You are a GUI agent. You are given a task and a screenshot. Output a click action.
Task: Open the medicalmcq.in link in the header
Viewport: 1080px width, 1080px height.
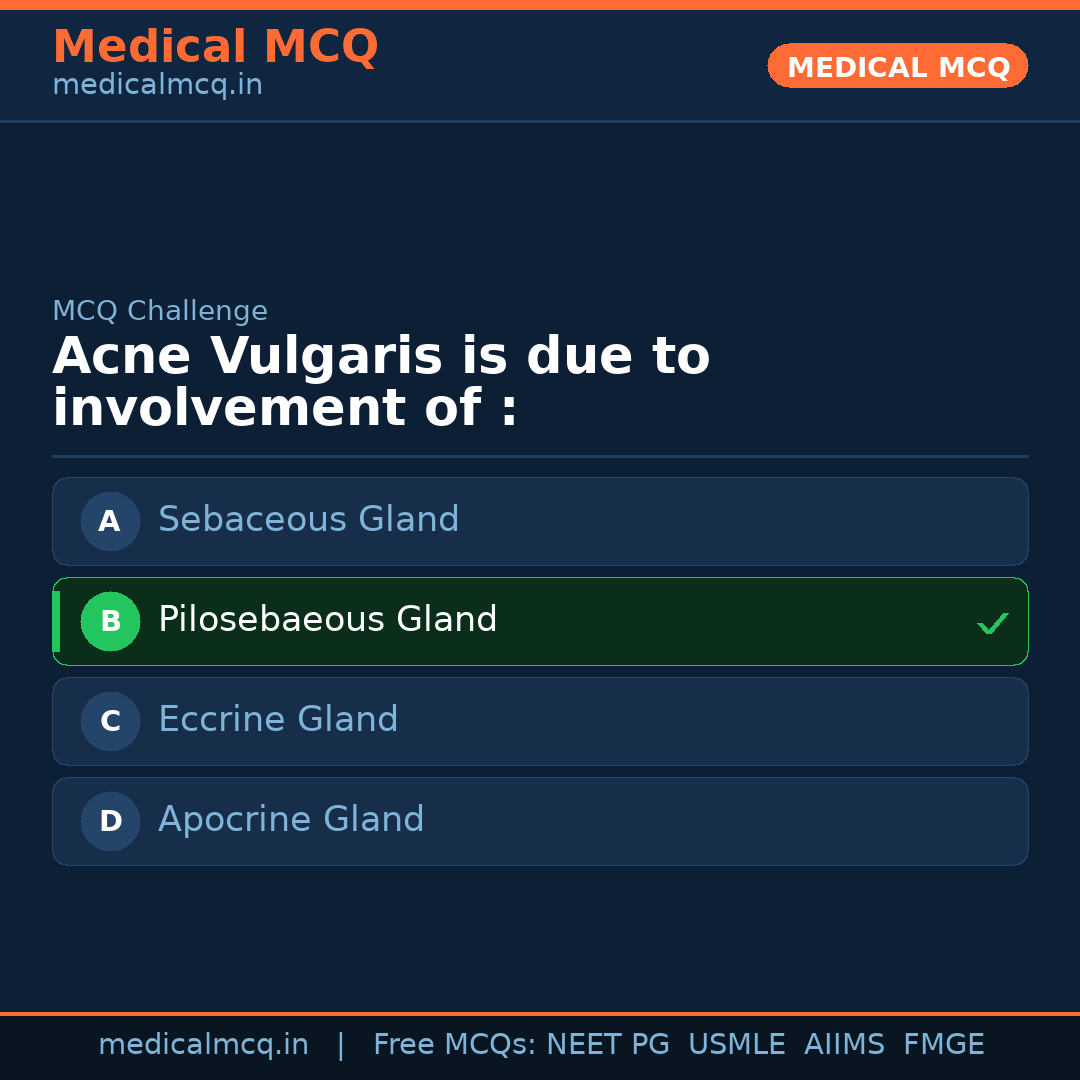[x=157, y=85]
